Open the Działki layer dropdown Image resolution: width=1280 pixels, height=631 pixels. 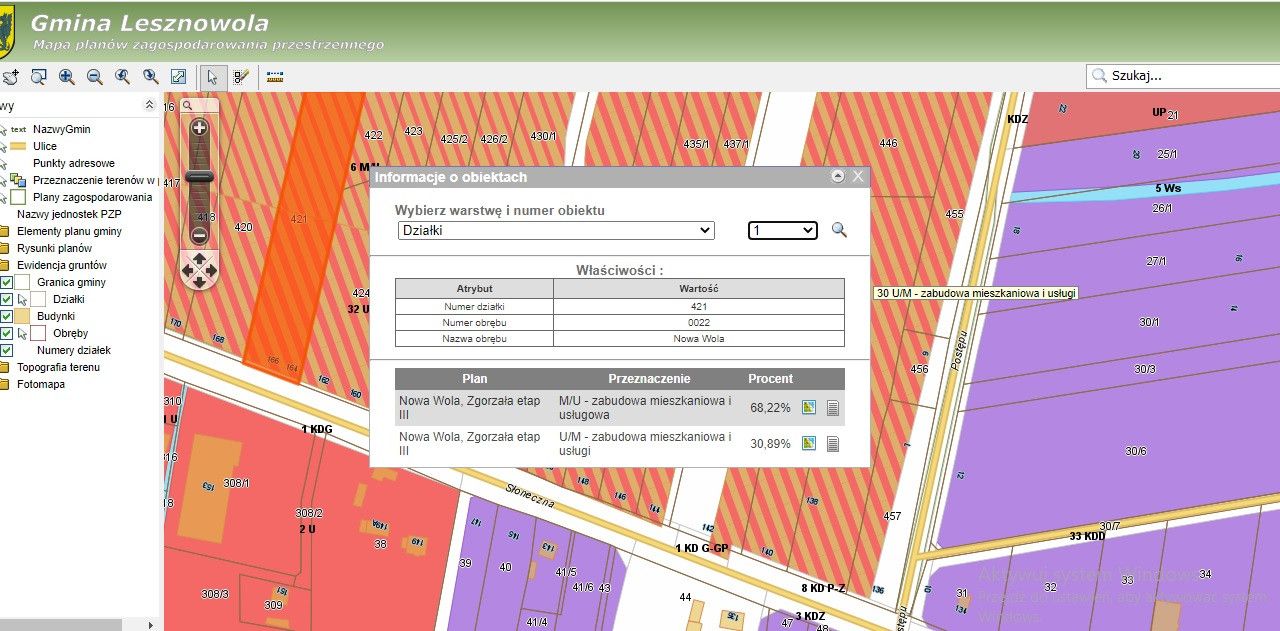pos(555,230)
